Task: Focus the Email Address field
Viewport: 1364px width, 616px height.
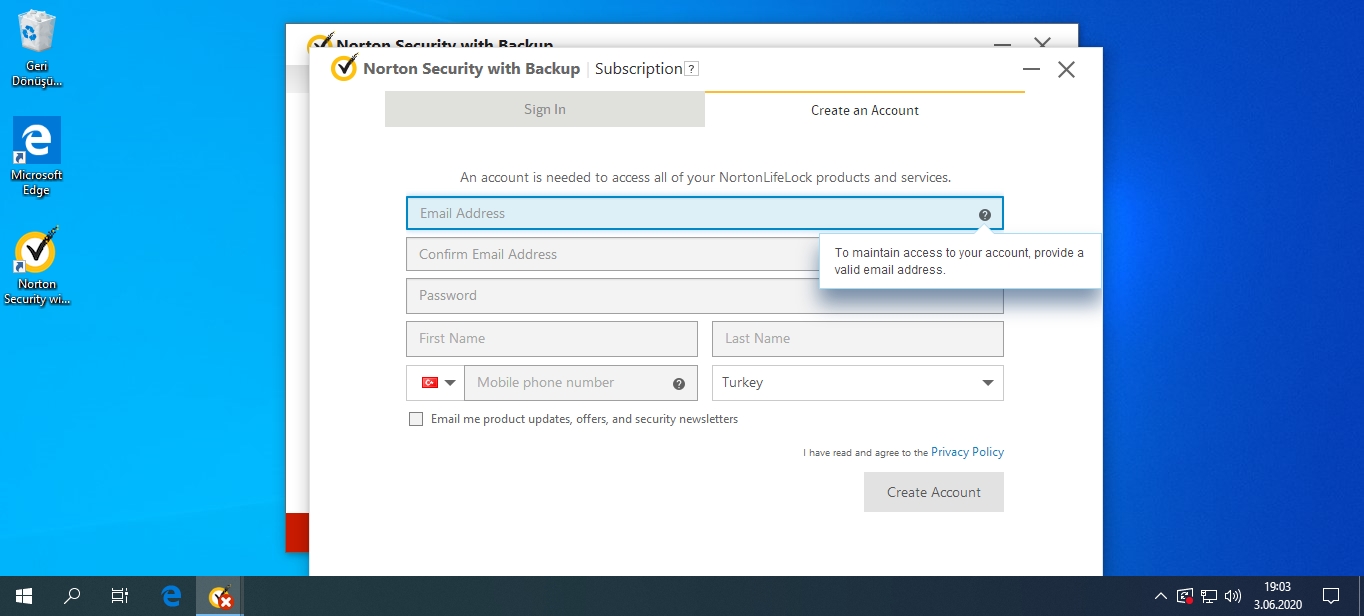Action: [705, 214]
